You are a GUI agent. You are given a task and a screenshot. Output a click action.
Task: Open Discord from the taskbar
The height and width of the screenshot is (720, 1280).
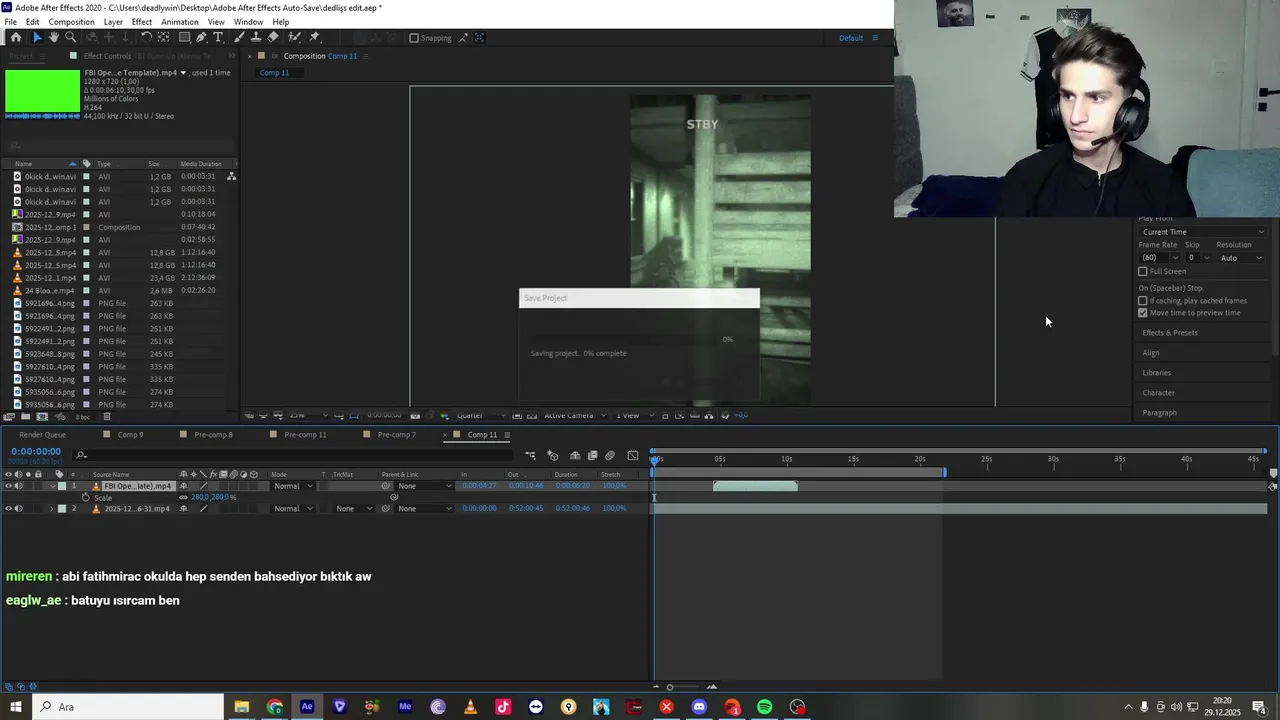(699, 707)
